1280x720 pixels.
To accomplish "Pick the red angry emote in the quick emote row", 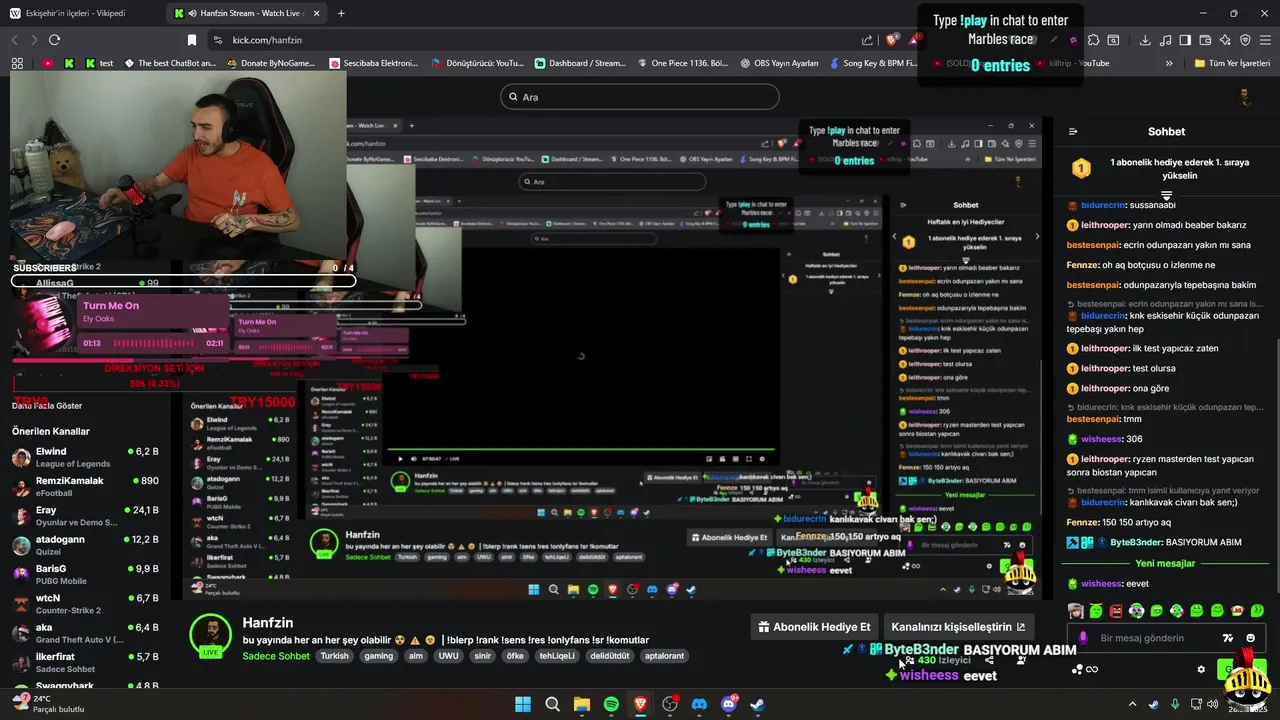I will pyautogui.click(x=1116, y=611).
